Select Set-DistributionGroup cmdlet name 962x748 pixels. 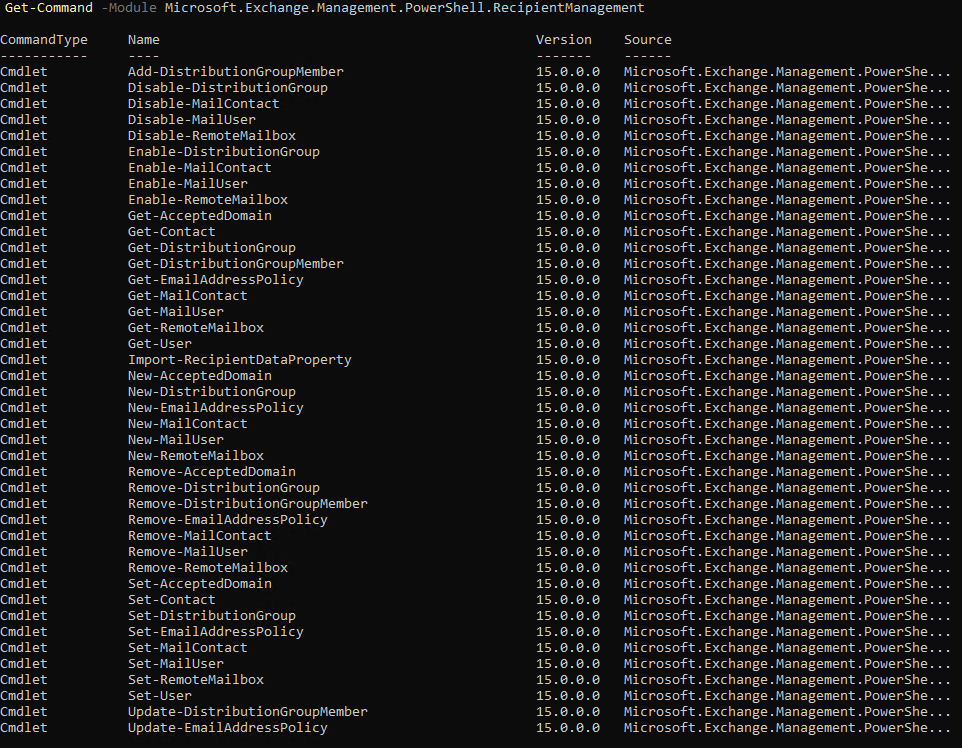pyautogui.click(x=212, y=615)
